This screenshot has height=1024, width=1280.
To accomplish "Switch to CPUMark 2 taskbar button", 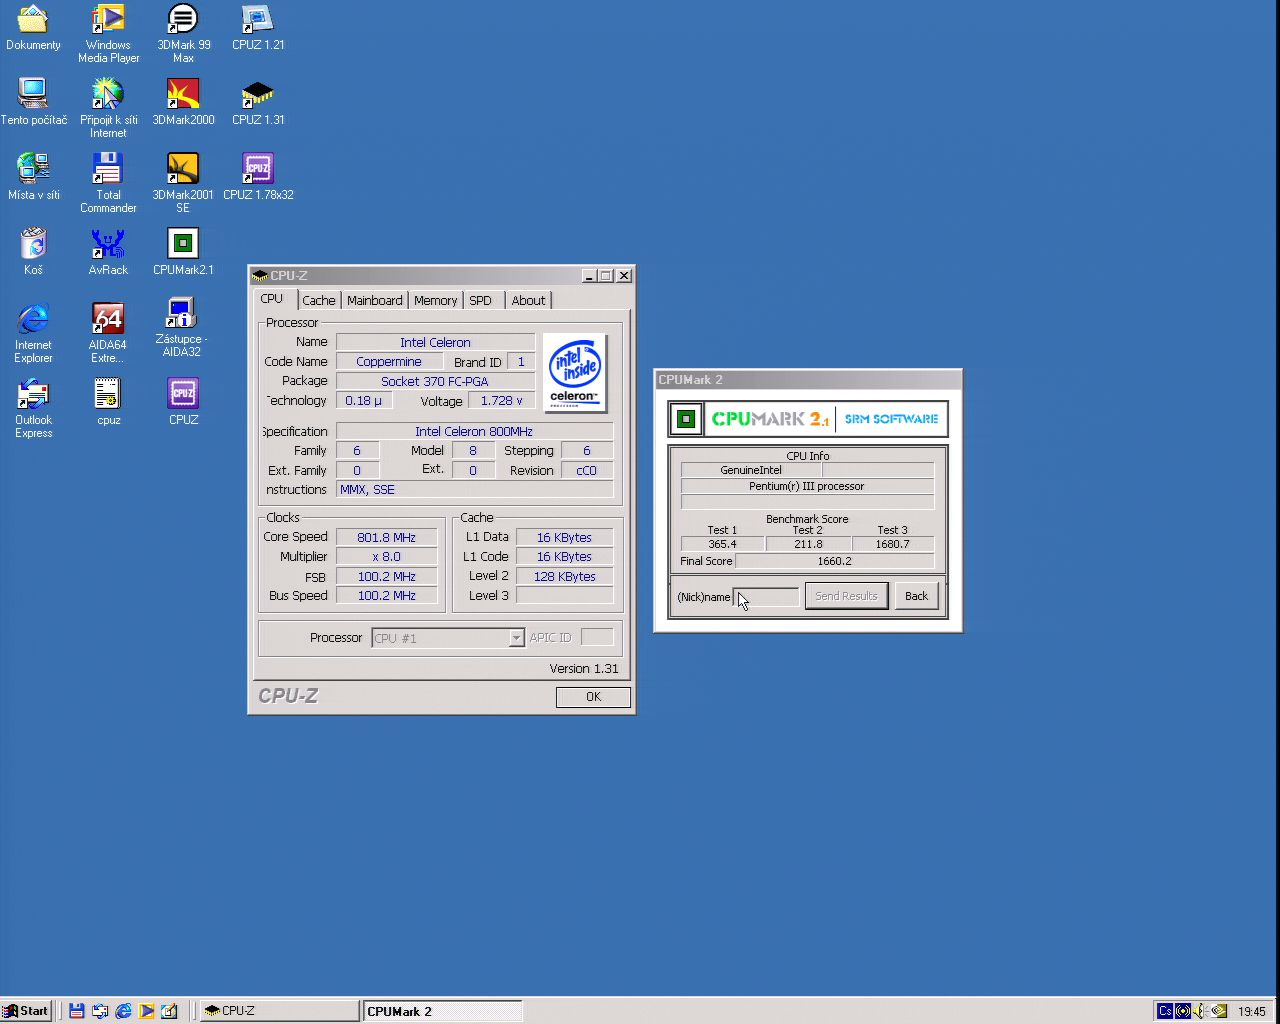I will (442, 1011).
